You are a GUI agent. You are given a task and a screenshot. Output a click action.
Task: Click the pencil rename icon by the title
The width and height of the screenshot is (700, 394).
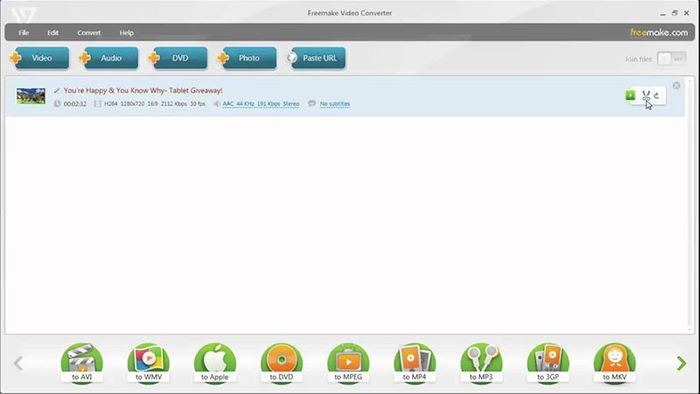pyautogui.click(x=57, y=91)
